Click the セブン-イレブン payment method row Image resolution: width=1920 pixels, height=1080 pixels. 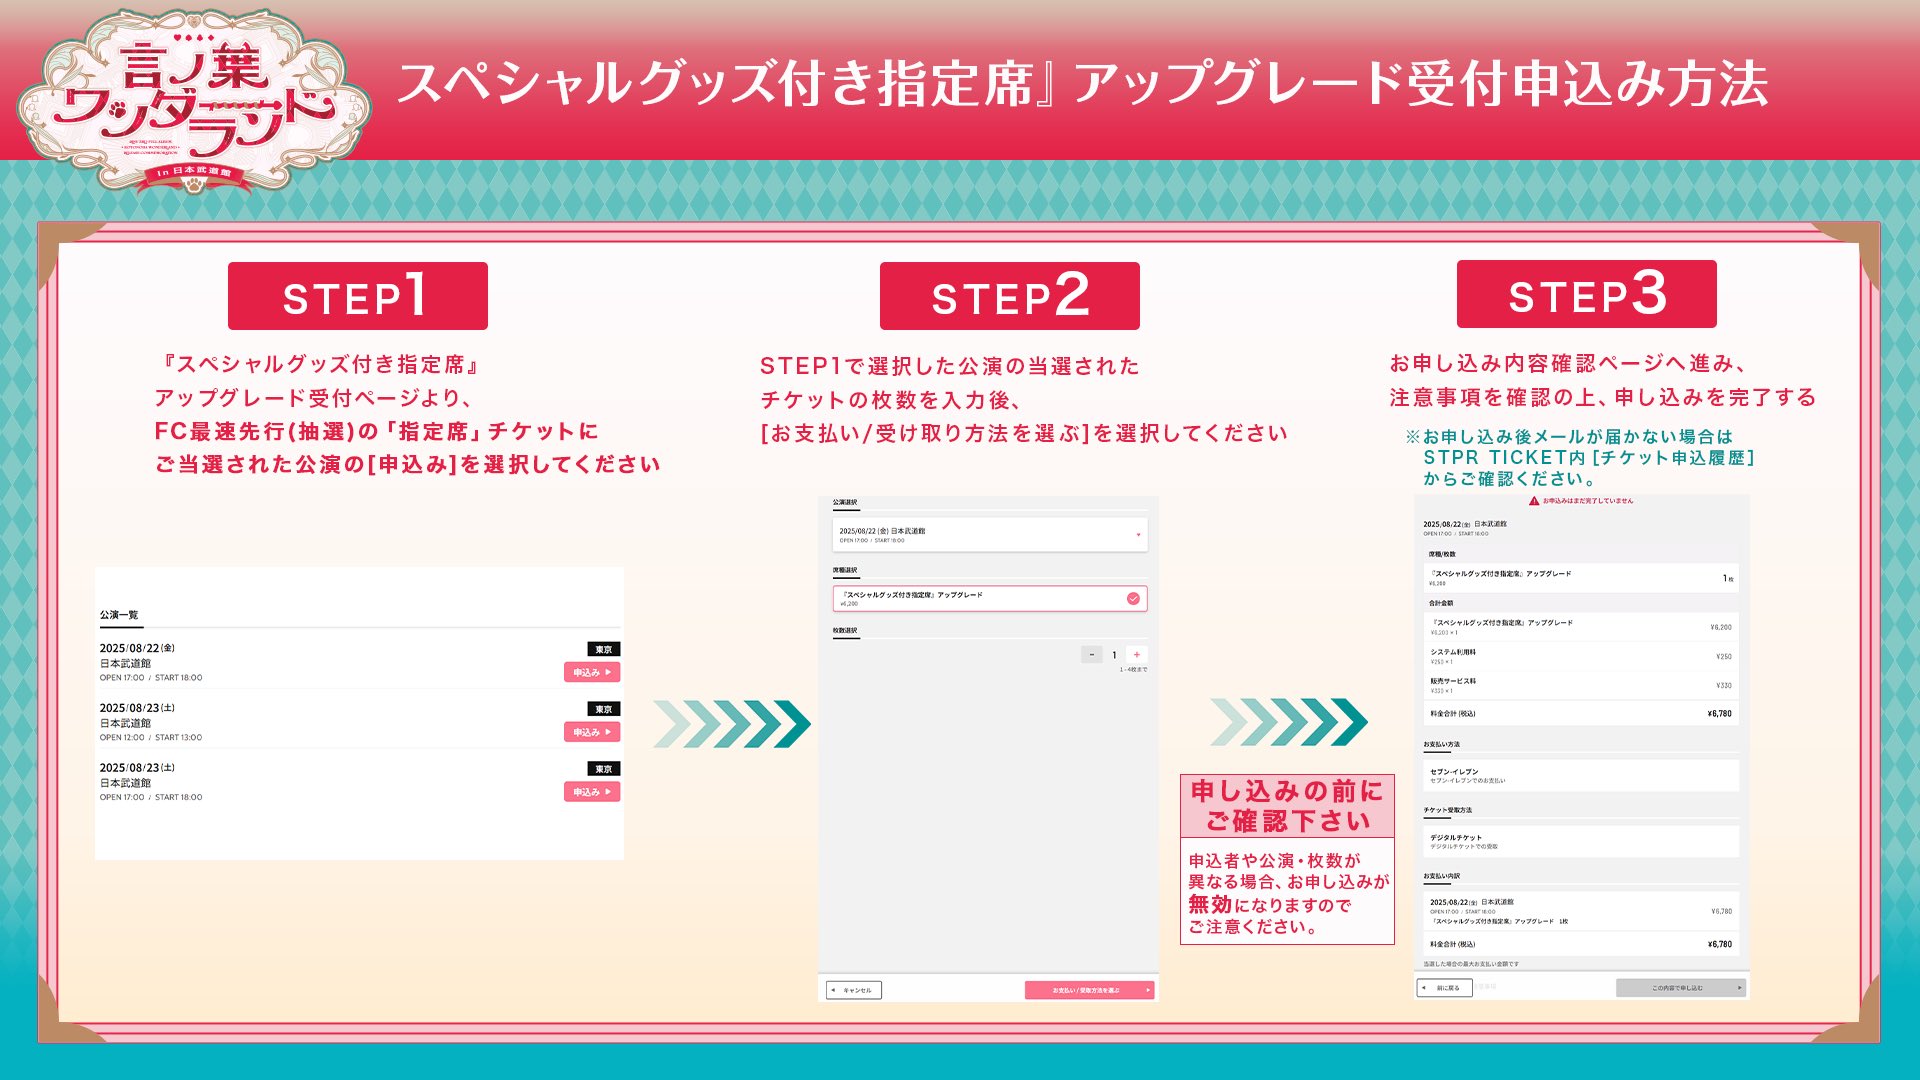(1580, 775)
